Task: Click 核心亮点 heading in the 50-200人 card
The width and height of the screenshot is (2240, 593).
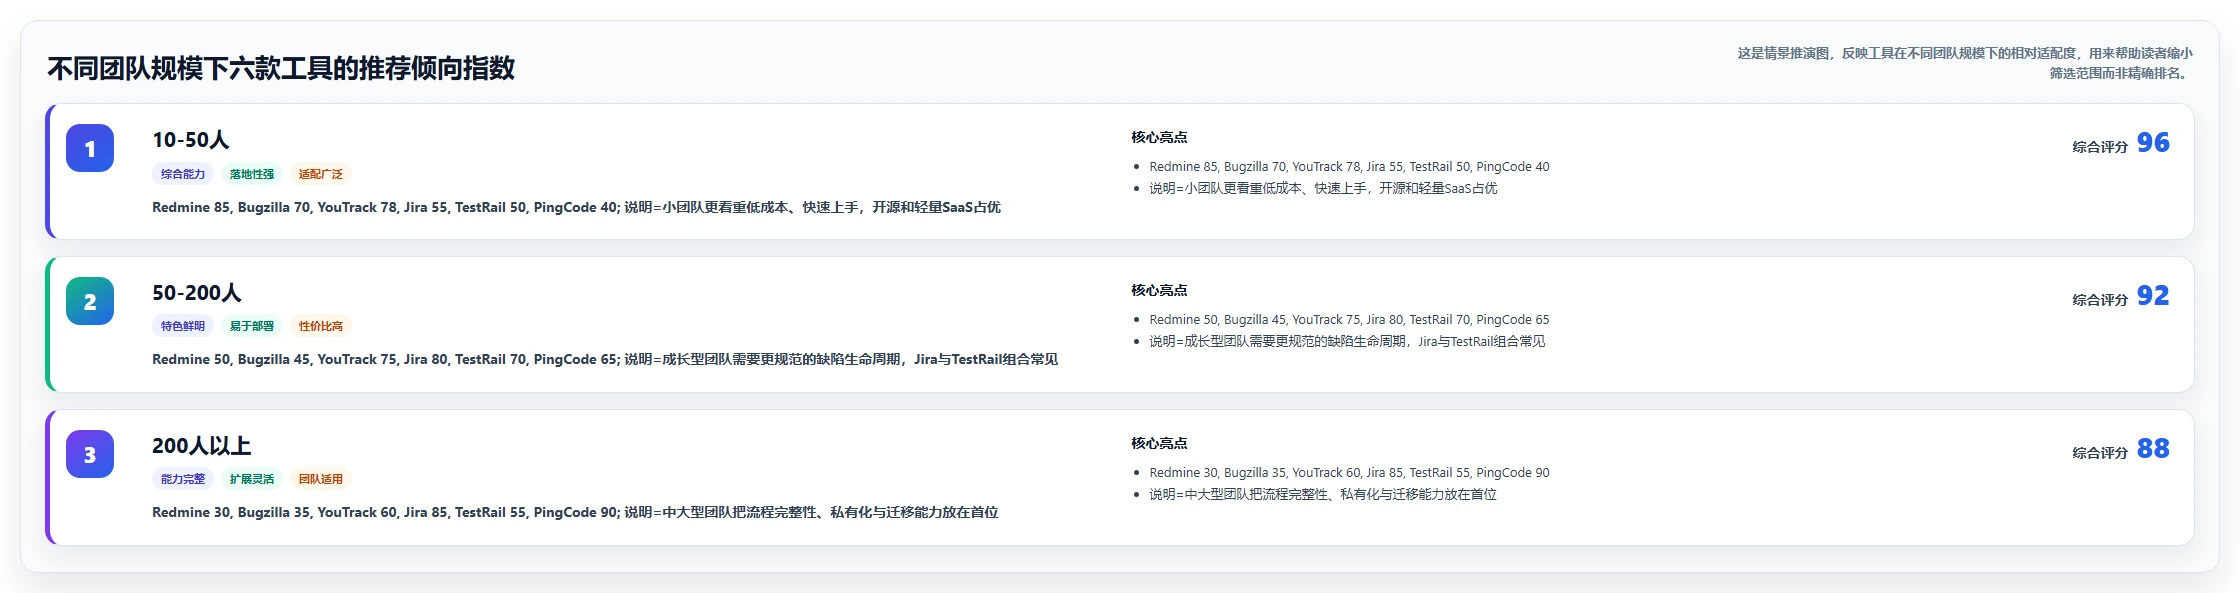Action: click(1159, 290)
